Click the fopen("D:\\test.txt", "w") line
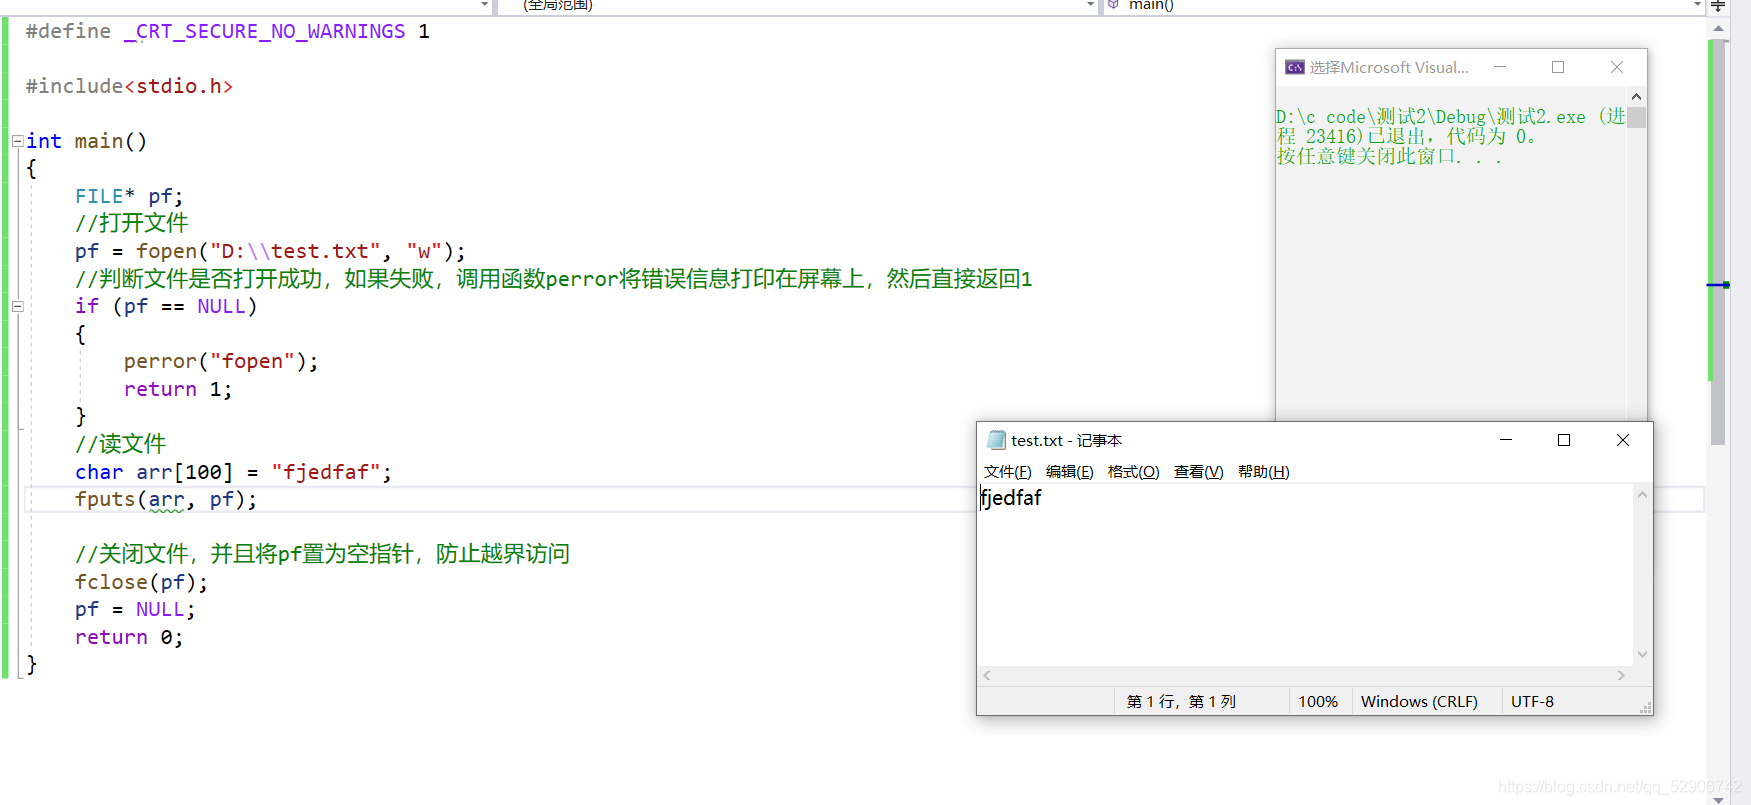The image size is (1751, 805). [x=270, y=252]
